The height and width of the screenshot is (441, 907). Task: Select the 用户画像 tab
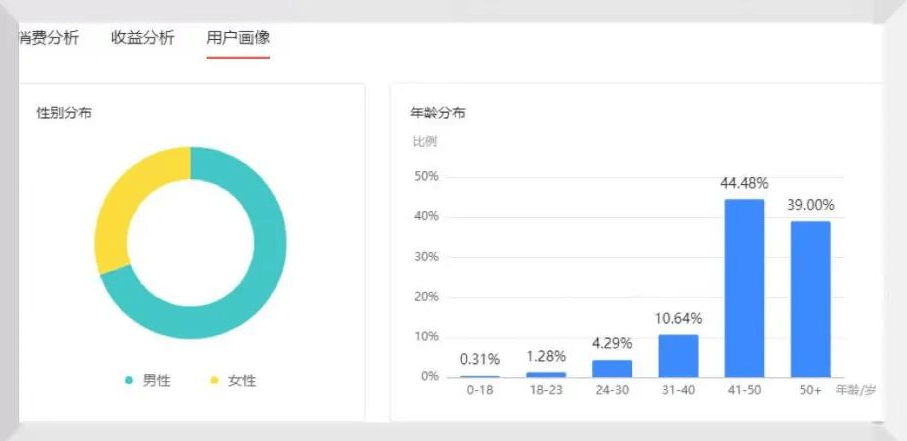237,38
